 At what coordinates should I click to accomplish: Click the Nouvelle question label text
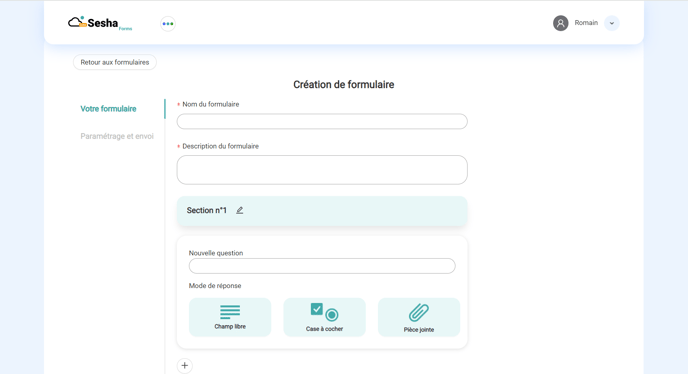(216, 253)
